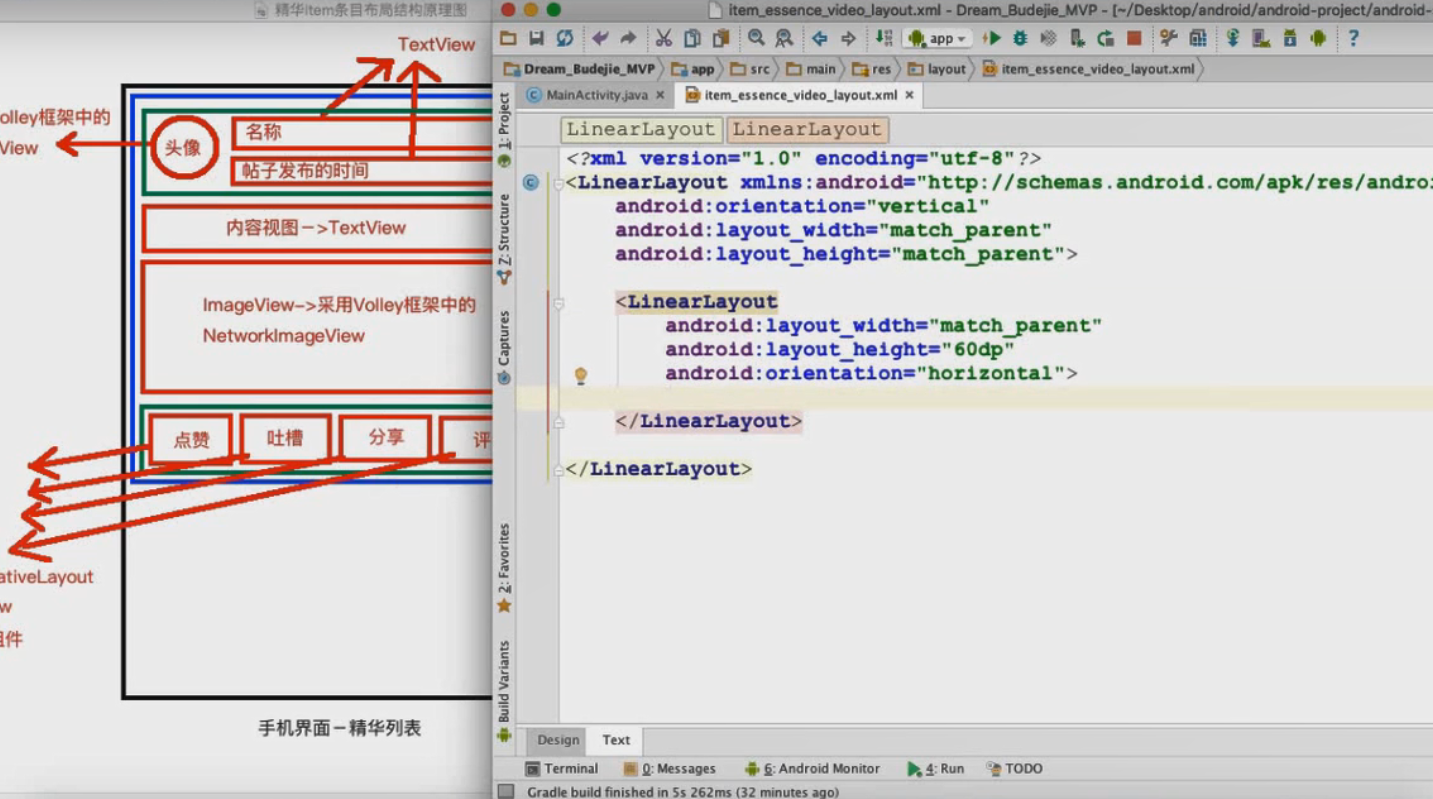The height and width of the screenshot is (799, 1433).
Task: Navigate Forward with right arrow icon
Action: tap(848, 38)
